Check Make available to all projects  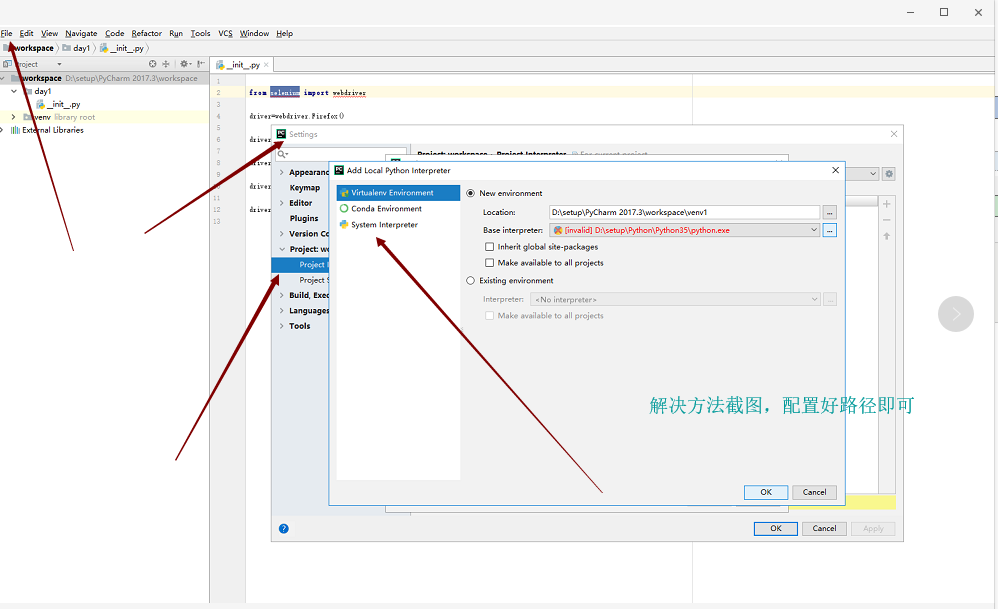point(489,263)
